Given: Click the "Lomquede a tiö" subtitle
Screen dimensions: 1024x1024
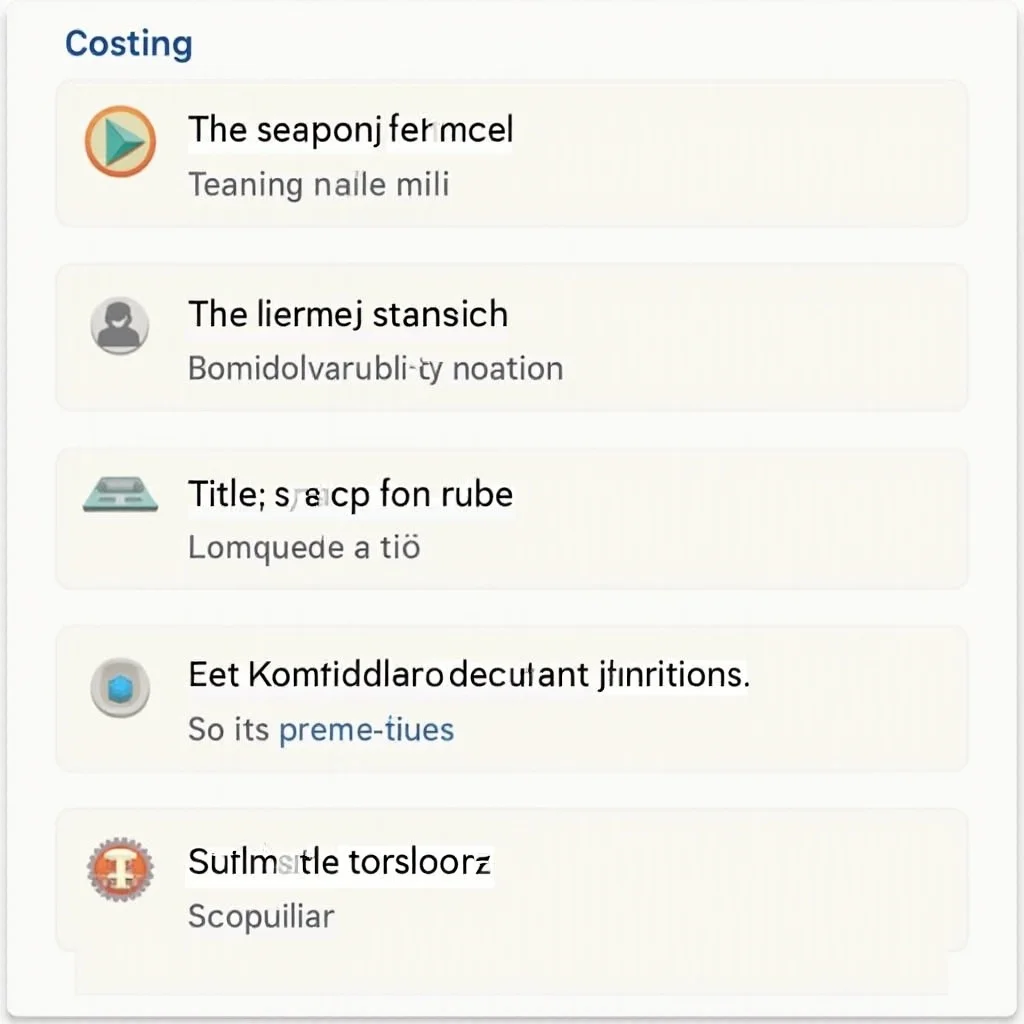Looking at the screenshot, I should click(x=304, y=548).
